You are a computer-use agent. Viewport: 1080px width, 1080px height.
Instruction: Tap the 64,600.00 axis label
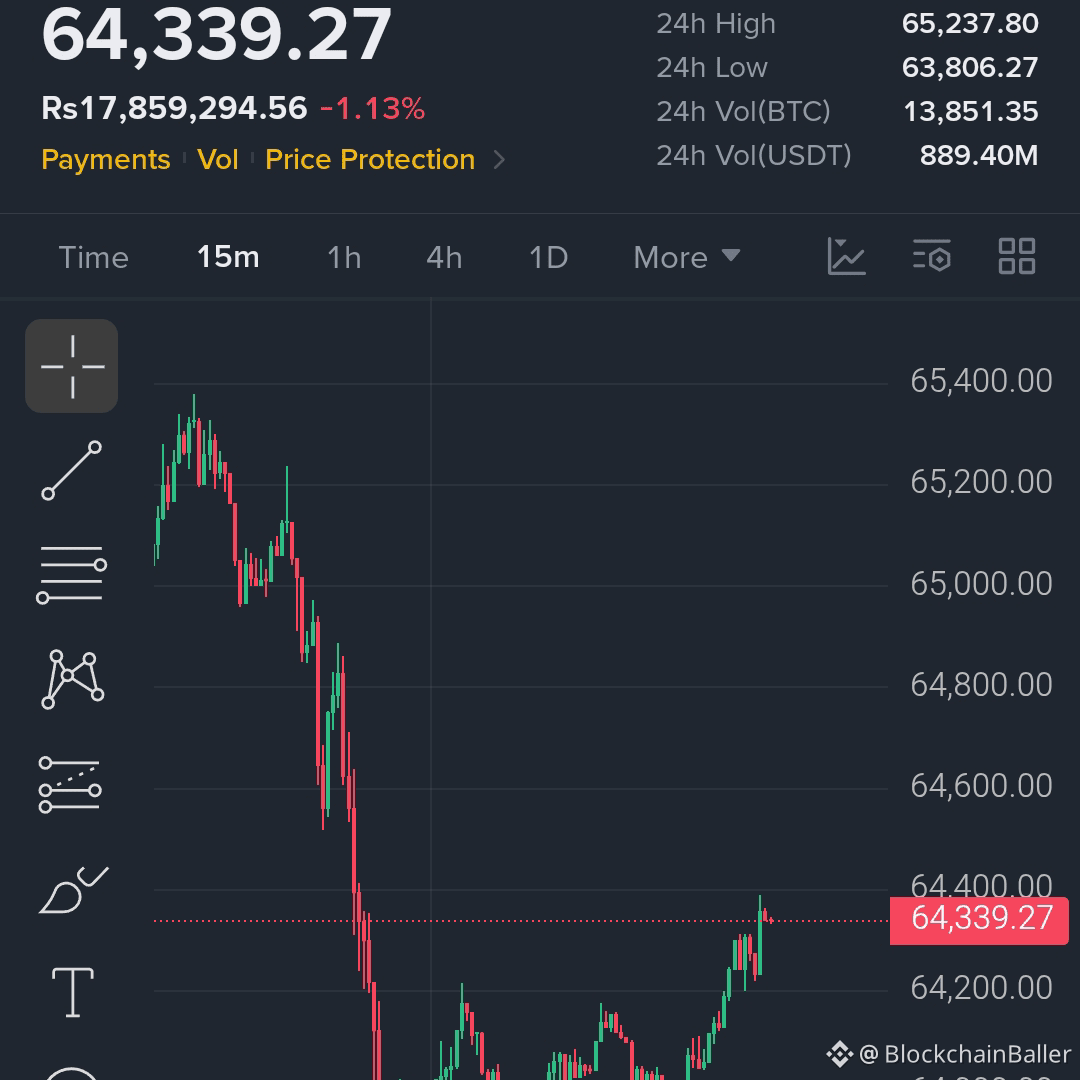982,786
